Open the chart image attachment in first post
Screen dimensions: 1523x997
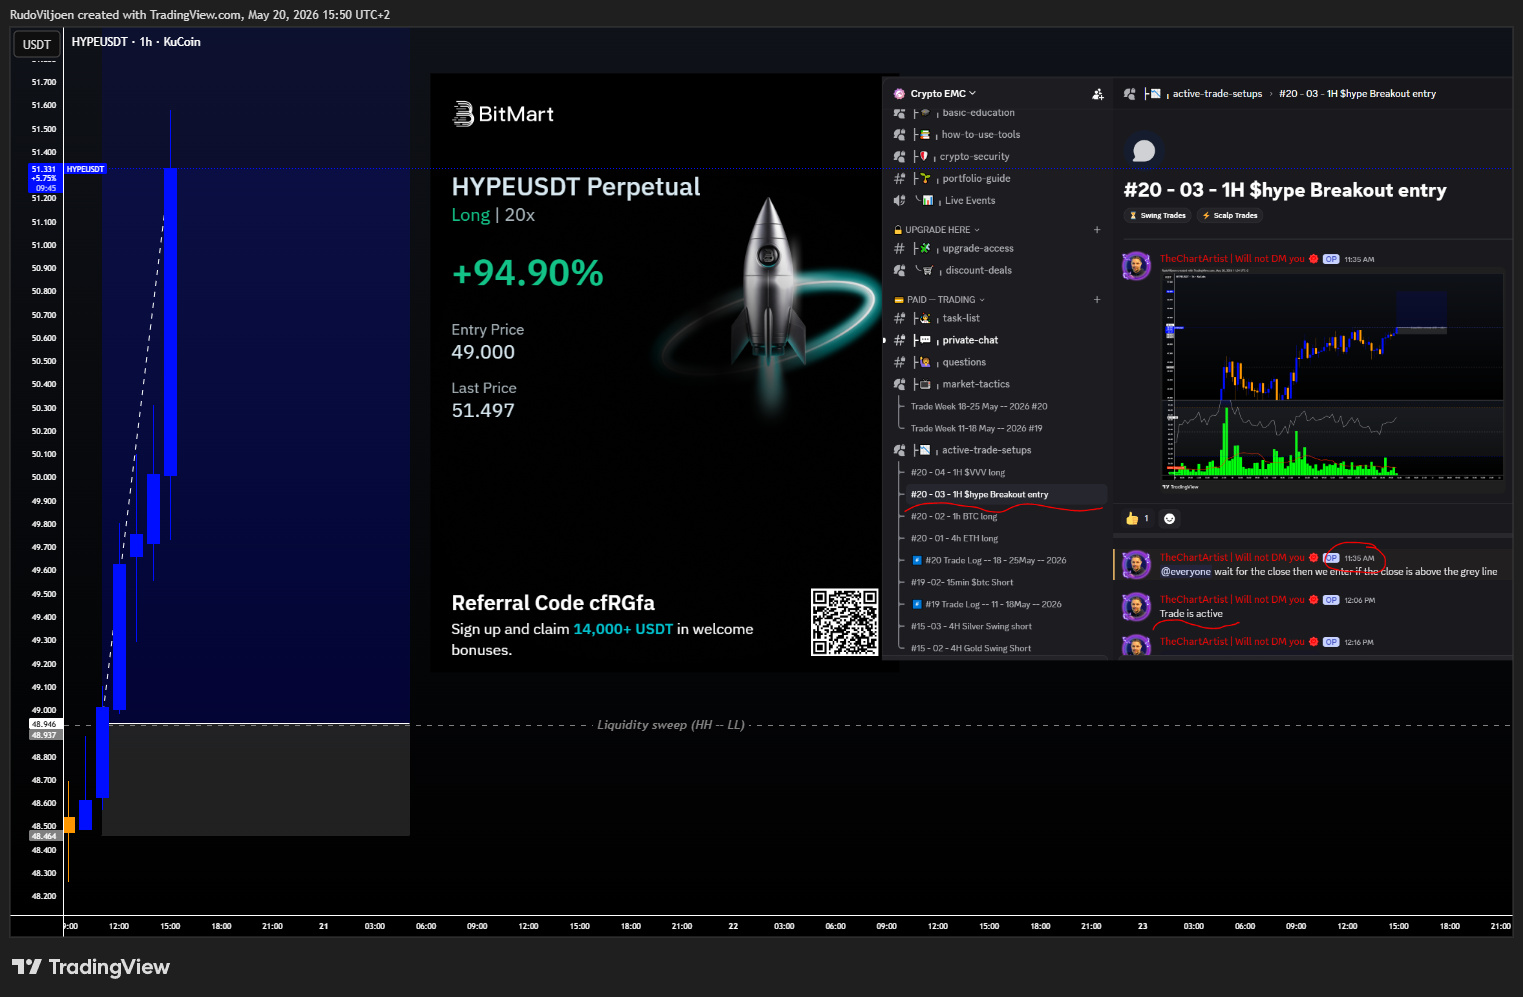[x=1332, y=379]
